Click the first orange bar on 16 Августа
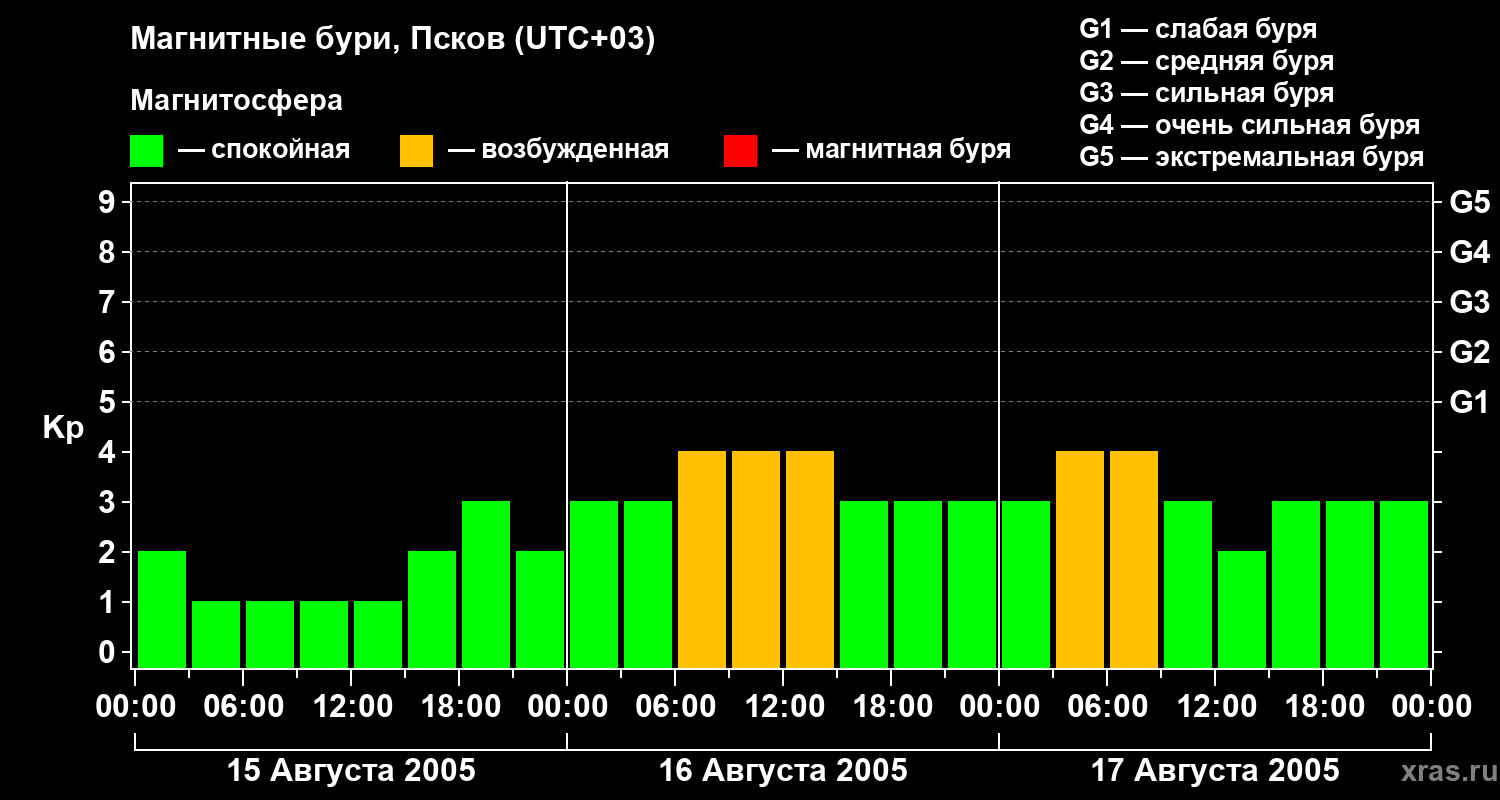 [702, 559]
